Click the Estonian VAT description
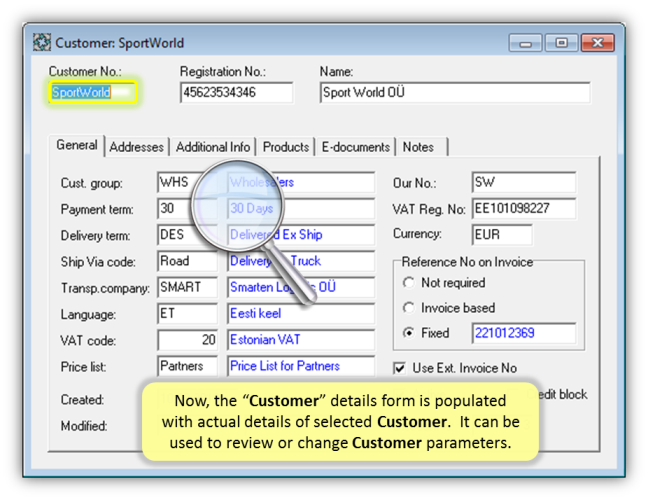Image resolution: width=648 pixels, height=500 pixels. pos(301,340)
